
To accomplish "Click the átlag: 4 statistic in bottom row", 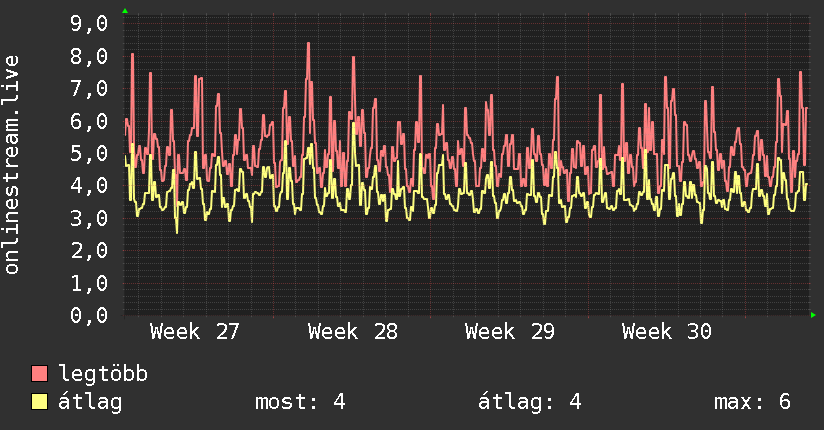I will (x=530, y=402).
